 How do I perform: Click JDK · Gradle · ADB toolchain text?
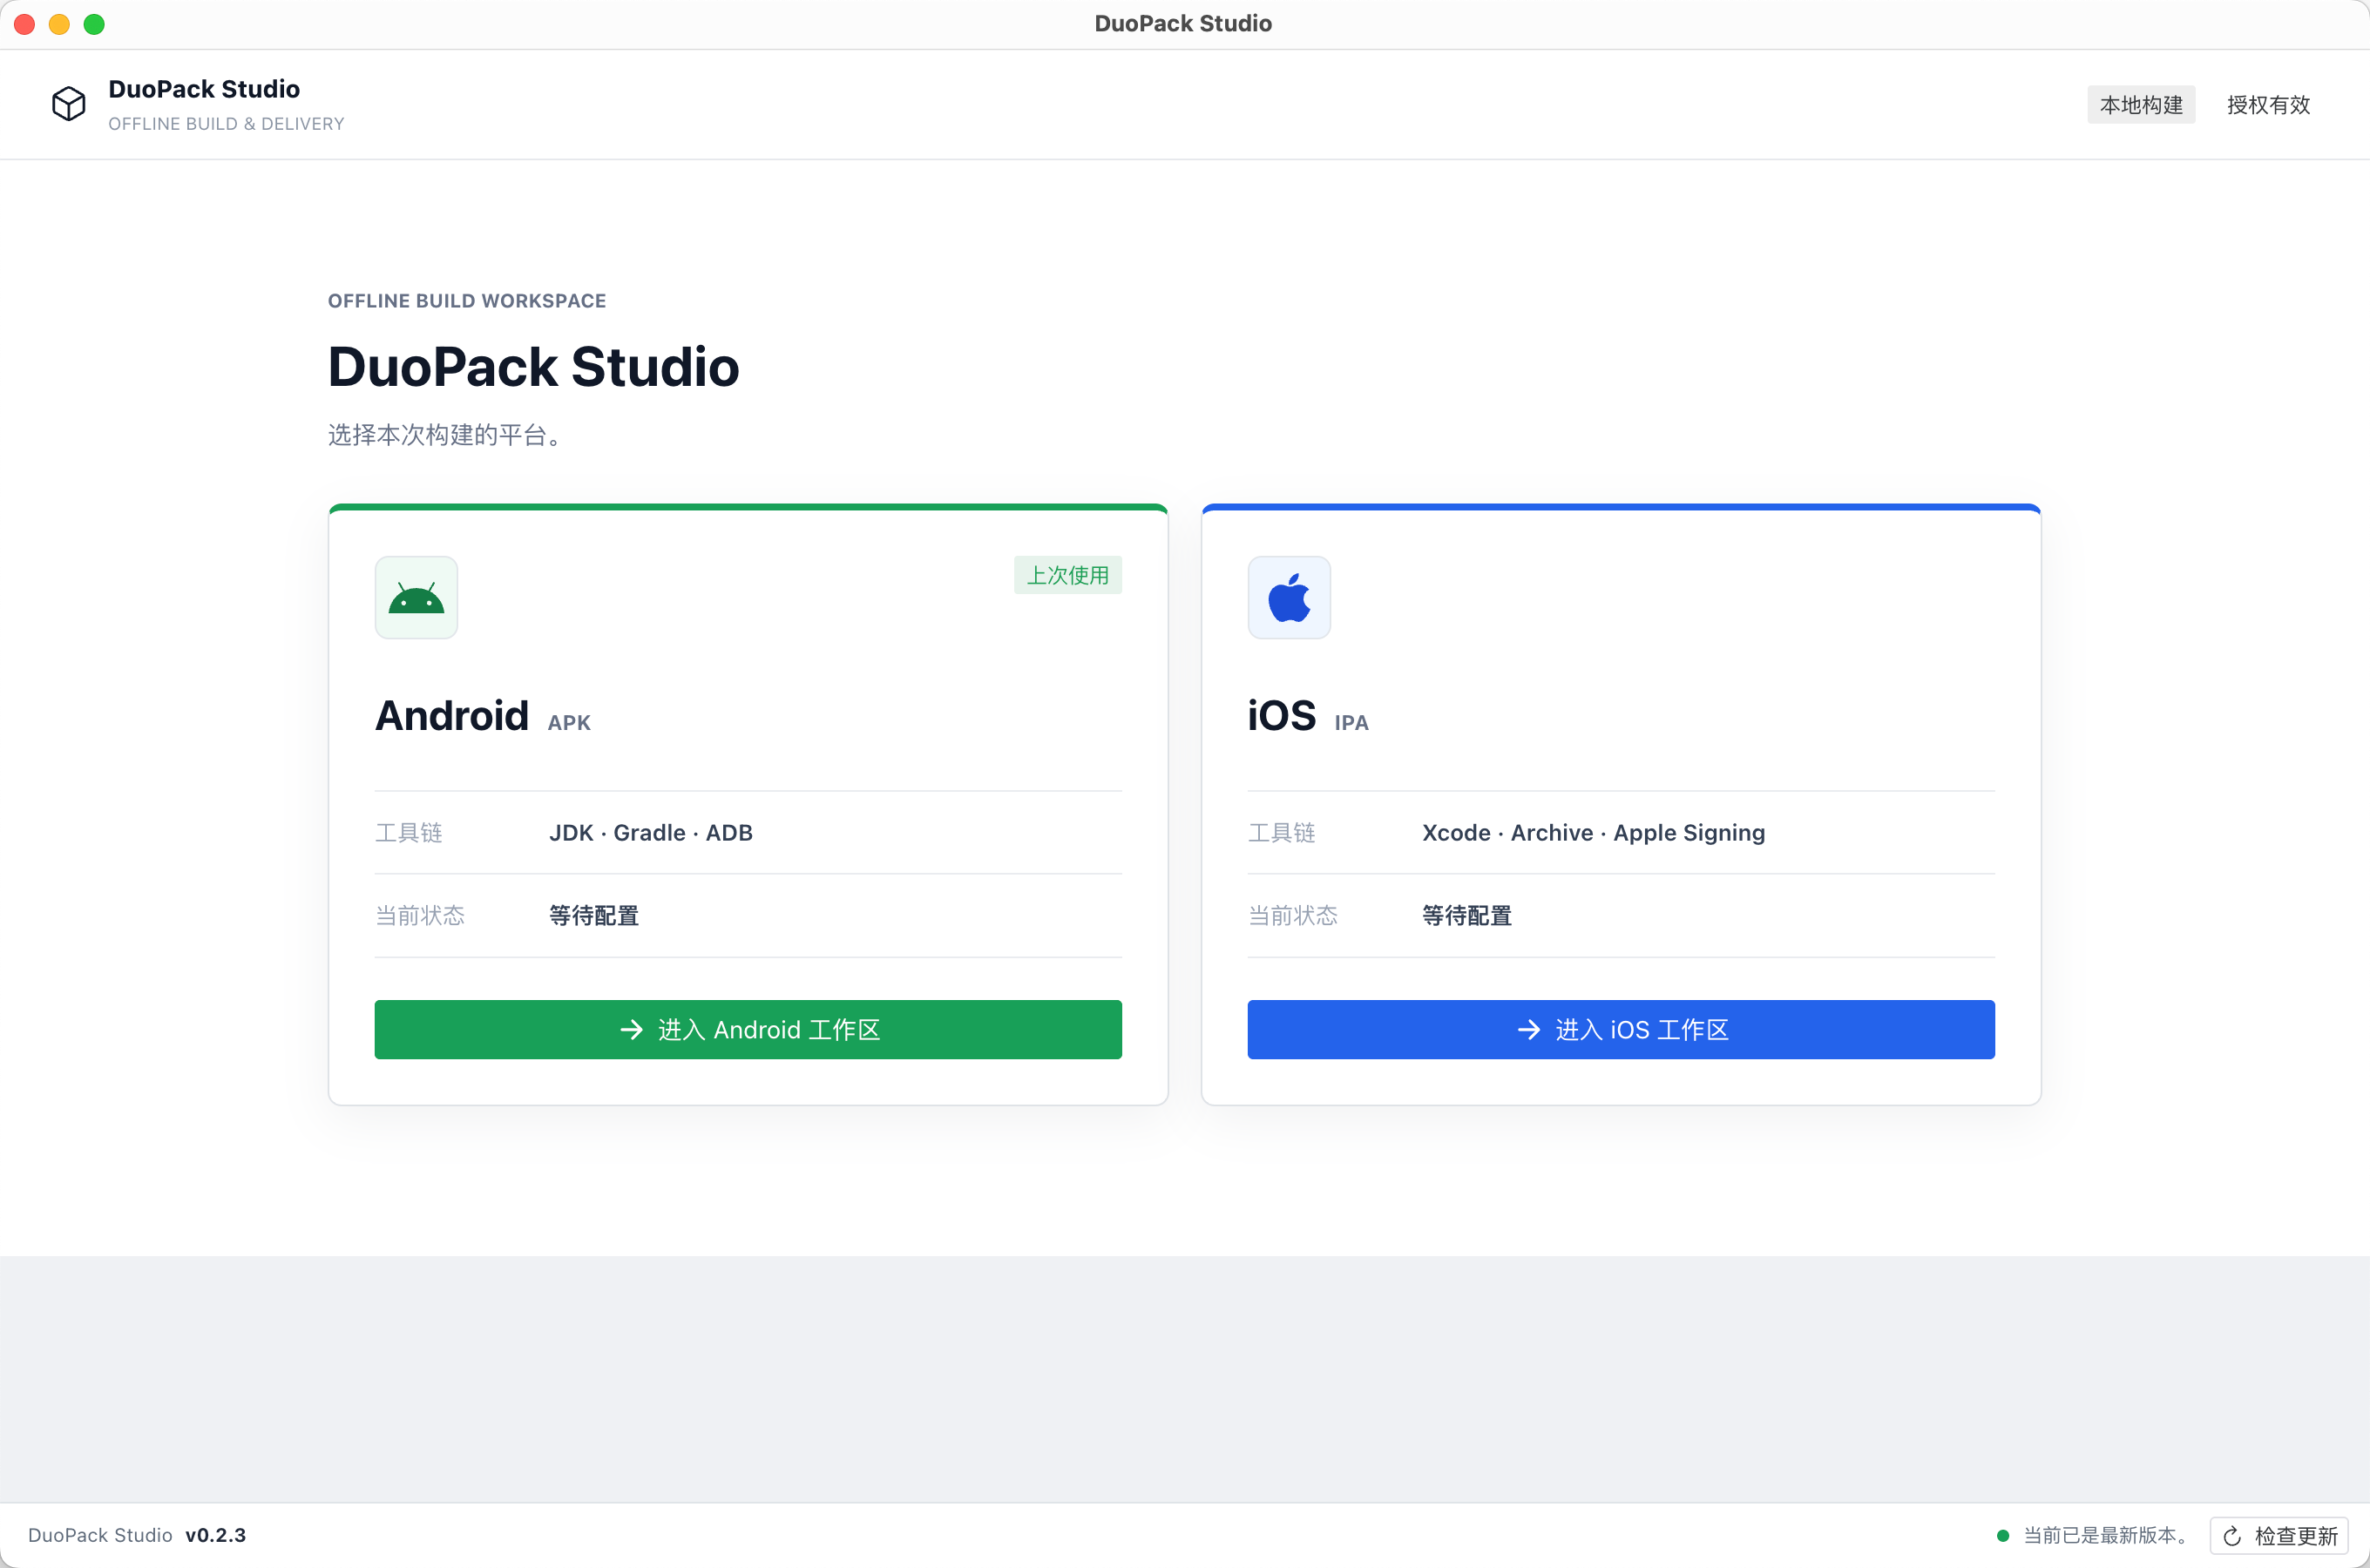pos(651,833)
